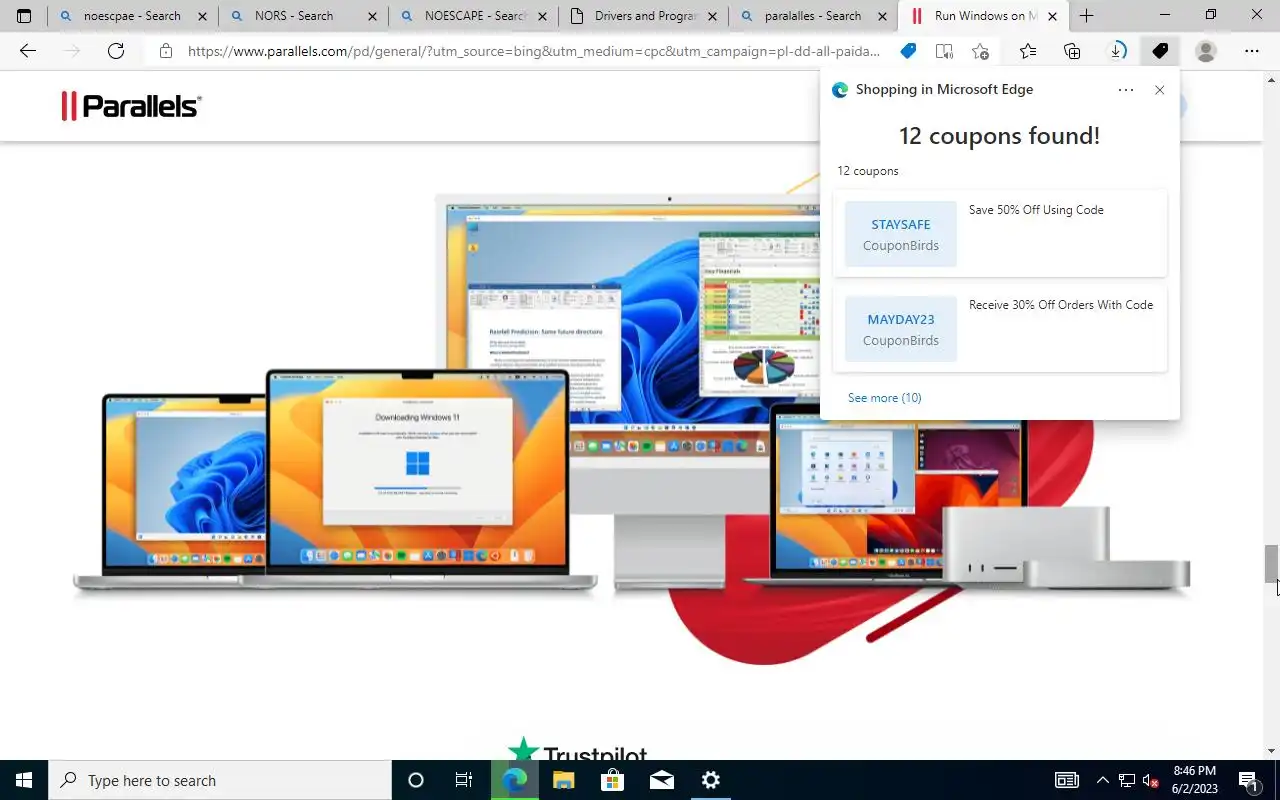Close the Shopping in Microsoft Edge panel

click(1159, 90)
